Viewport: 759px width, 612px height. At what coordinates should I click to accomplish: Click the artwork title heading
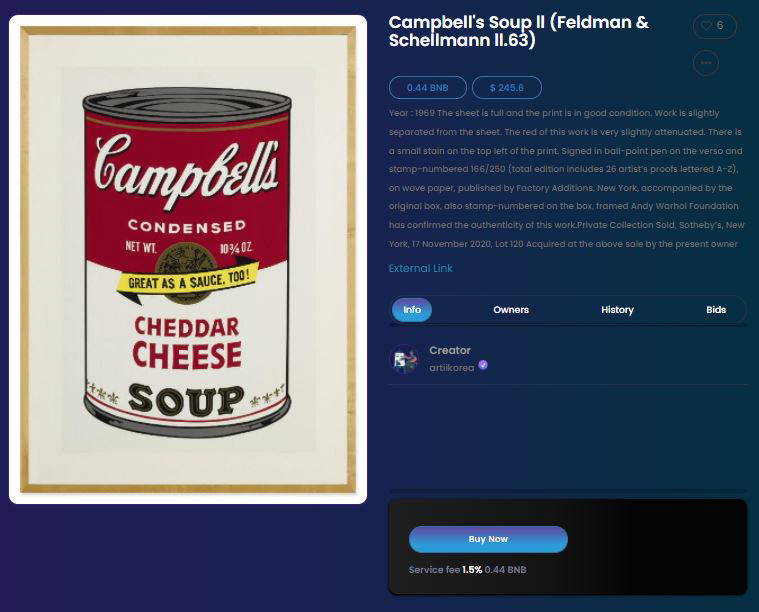point(519,31)
